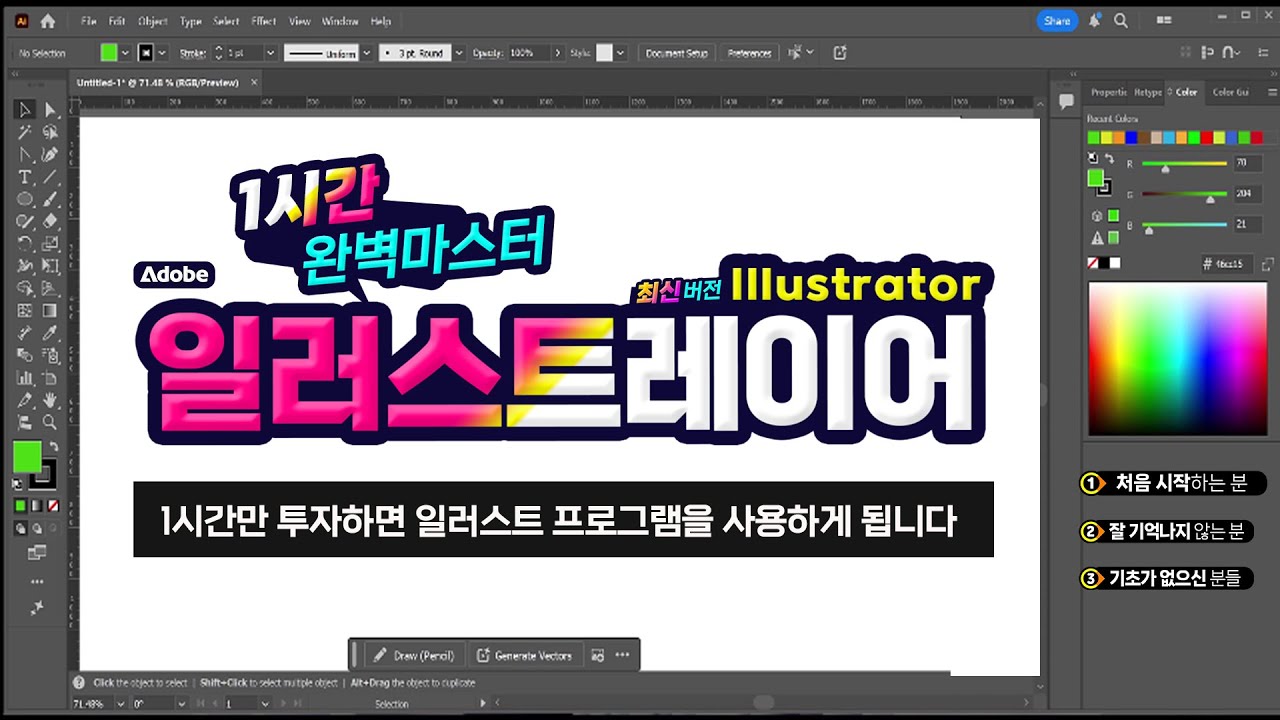Select the Type tool
This screenshot has width=1280, height=720.
click(x=26, y=177)
